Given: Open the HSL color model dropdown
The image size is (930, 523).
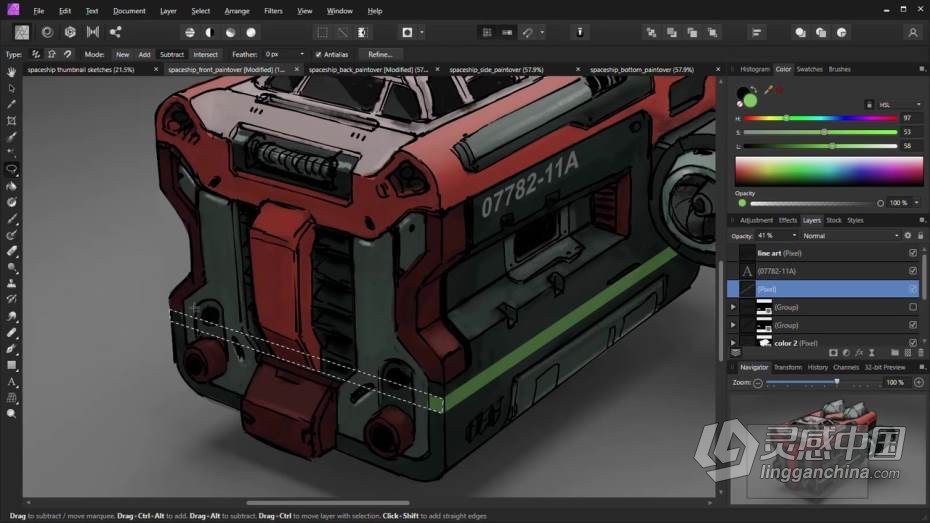Looking at the screenshot, I should pos(900,104).
